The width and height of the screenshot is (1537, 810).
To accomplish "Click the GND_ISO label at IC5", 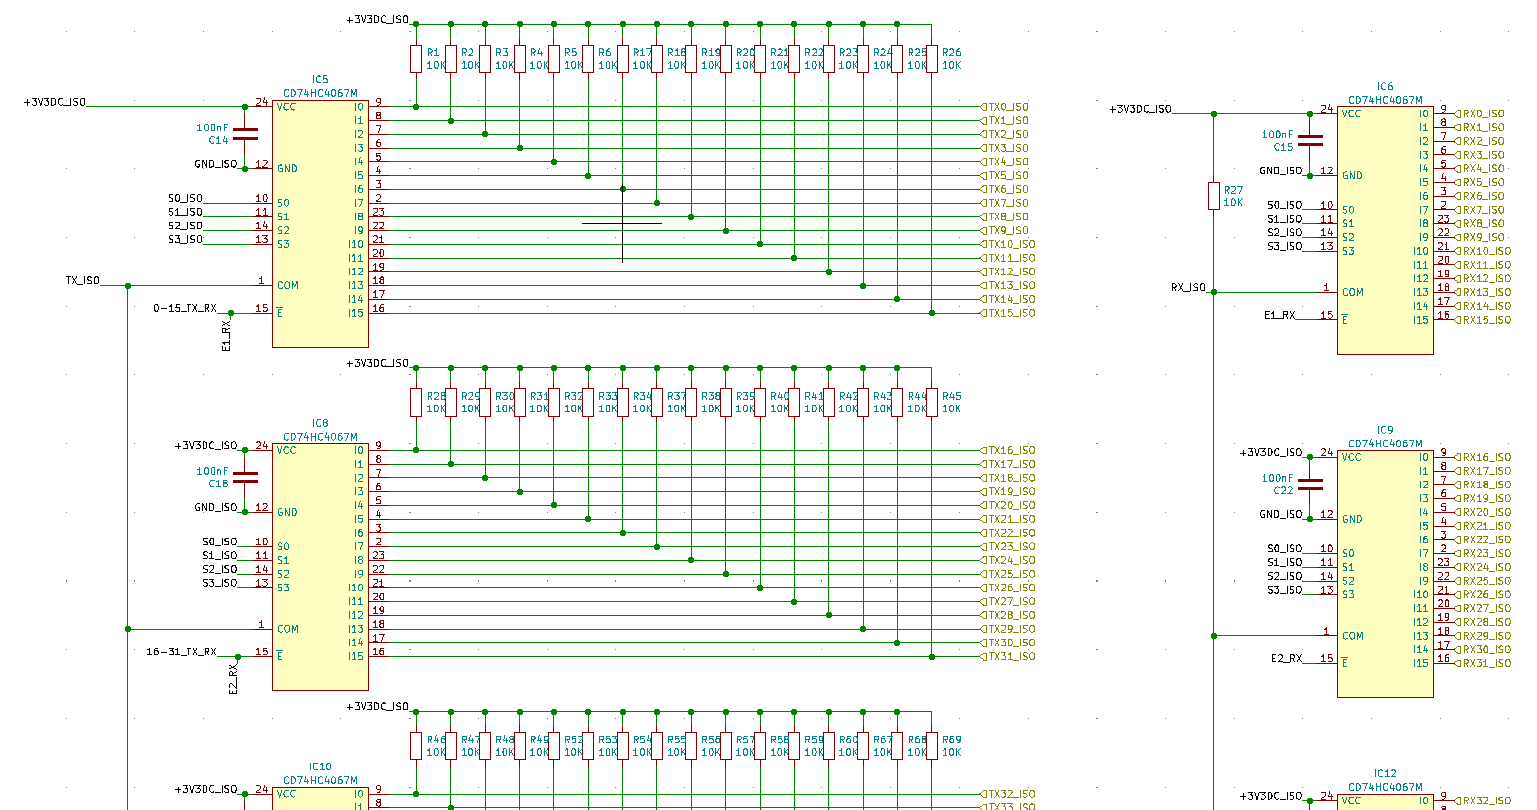I will [x=216, y=164].
